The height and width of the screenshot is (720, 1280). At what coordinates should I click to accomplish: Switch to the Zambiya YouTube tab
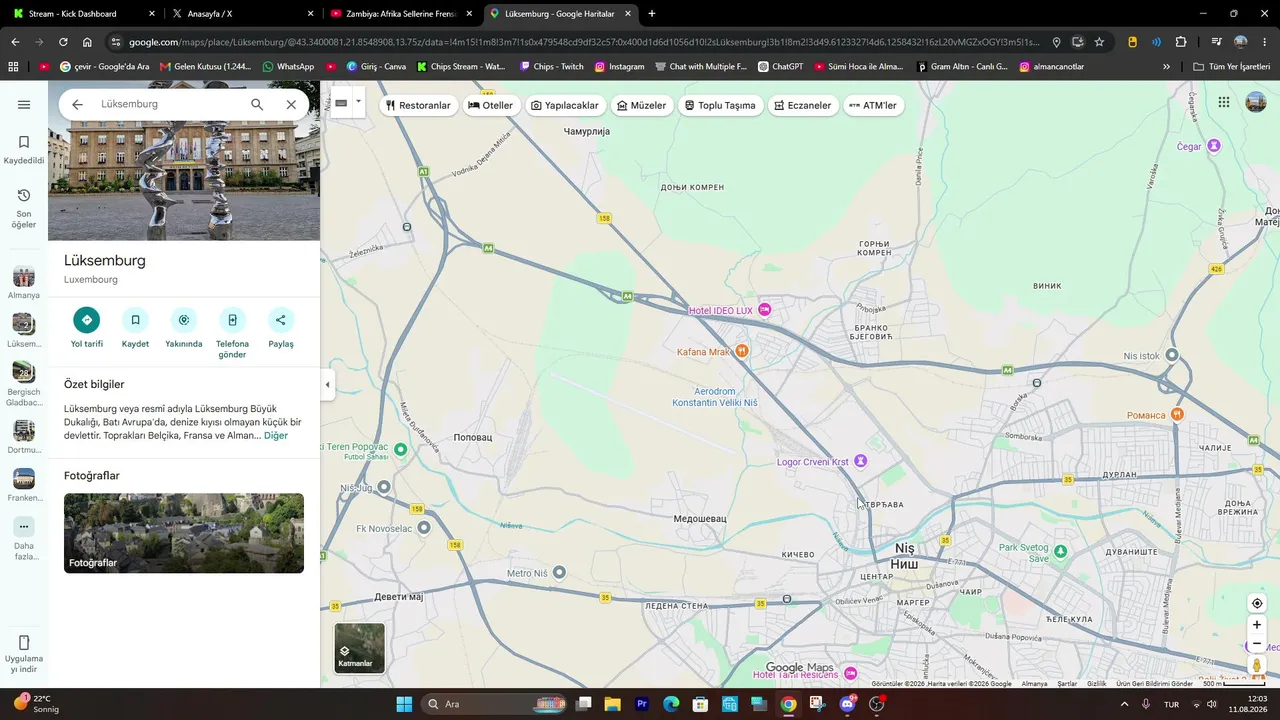pos(402,14)
